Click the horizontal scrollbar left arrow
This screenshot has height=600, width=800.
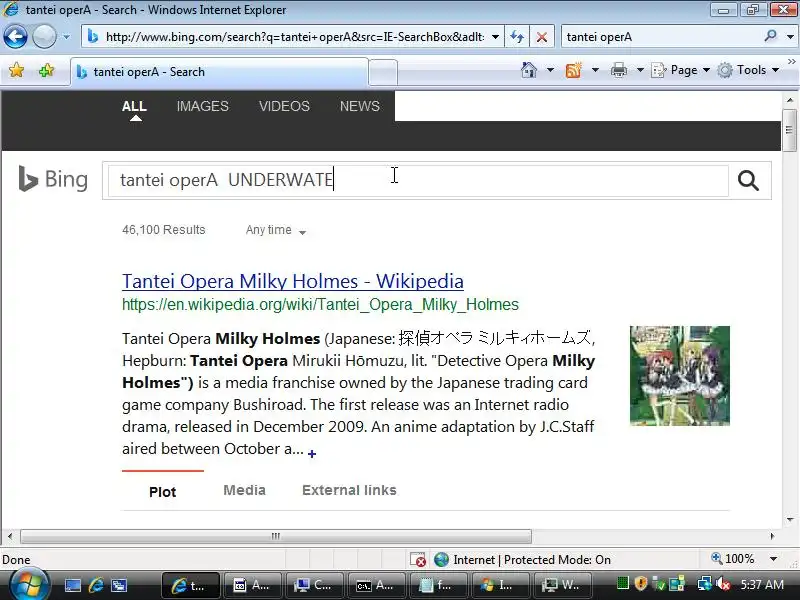pyautogui.click(x=10, y=536)
